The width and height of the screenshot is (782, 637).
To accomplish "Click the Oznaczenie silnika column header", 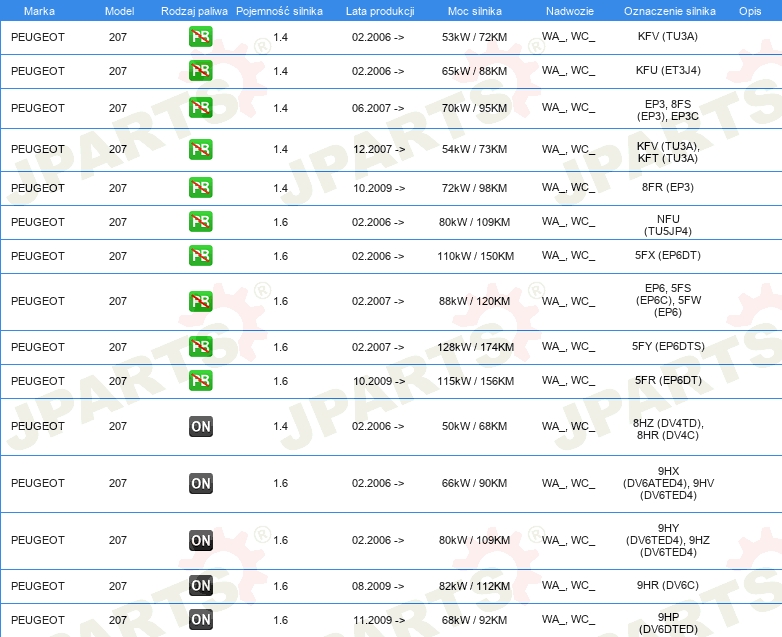I will (670, 11).
